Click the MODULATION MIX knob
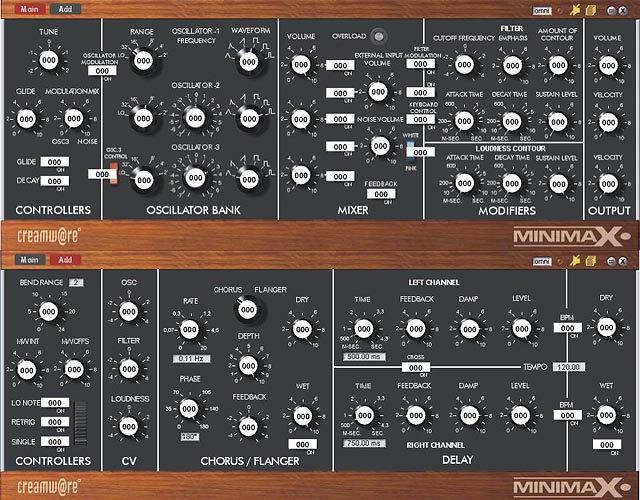The image size is (640, 500). (74, 119)
